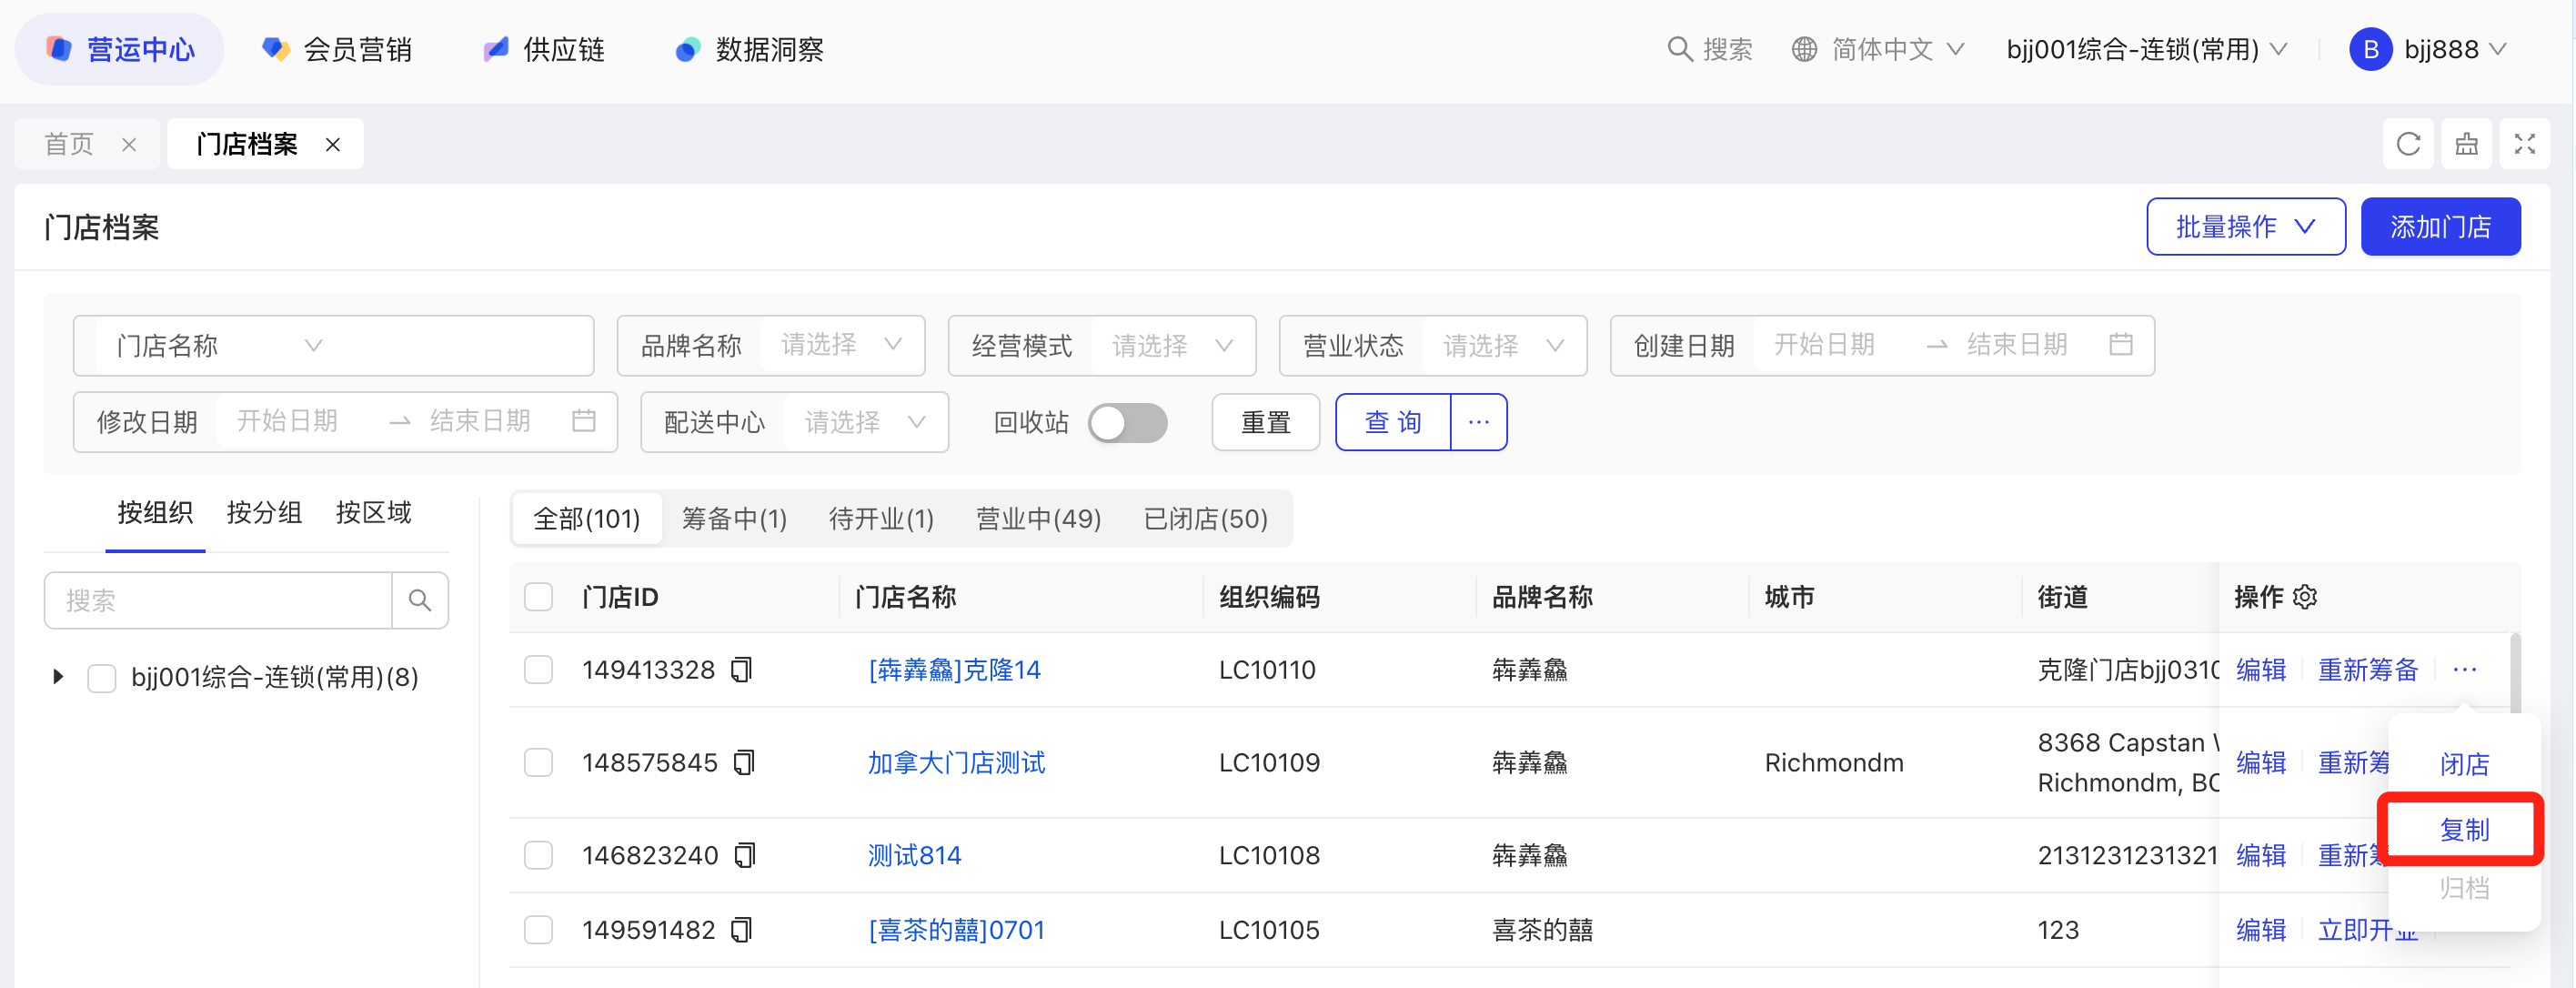Copy store ID 149413328 with copy icon
This screenshot has width=2576, height=988.
click(x=741, y=669)
